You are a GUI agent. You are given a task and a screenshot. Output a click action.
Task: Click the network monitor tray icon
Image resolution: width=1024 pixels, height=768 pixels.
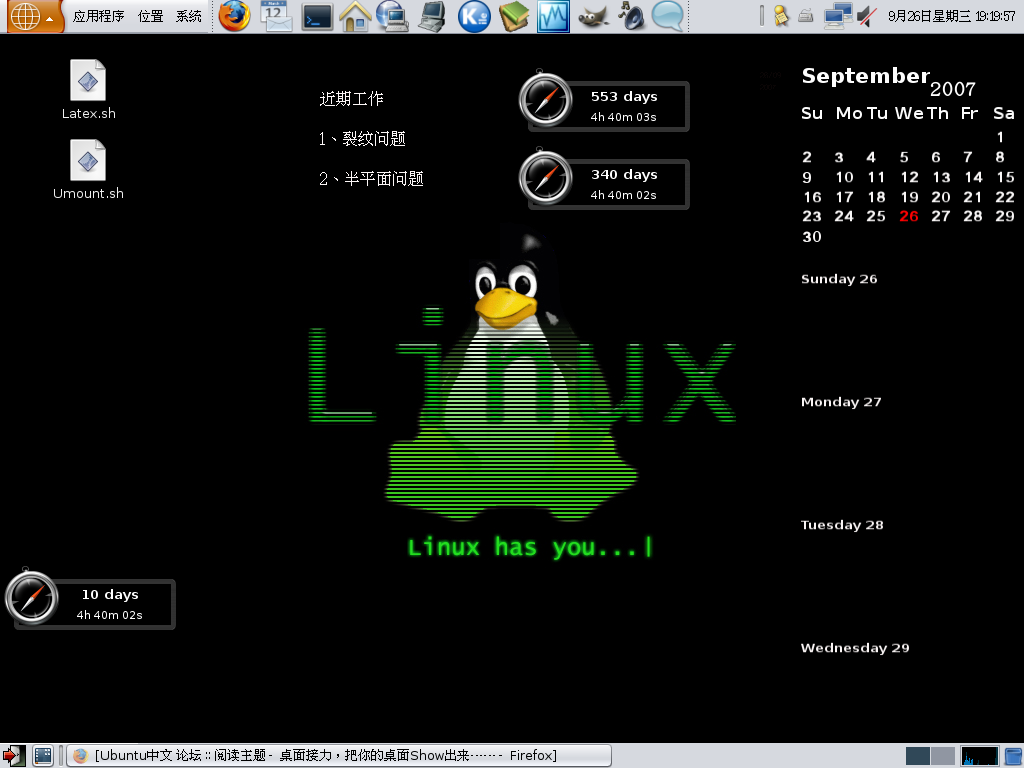click(838, 16)
